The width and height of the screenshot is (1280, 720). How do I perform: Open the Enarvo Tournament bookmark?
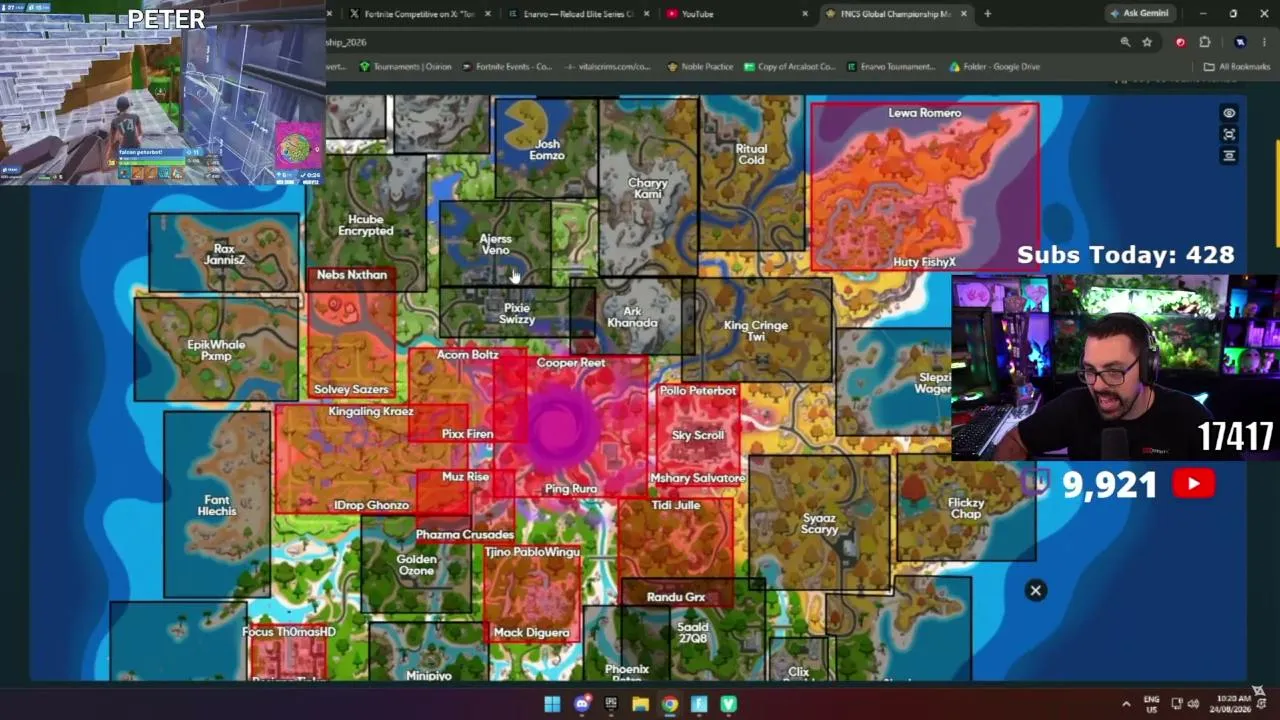(x=890, y=67)
